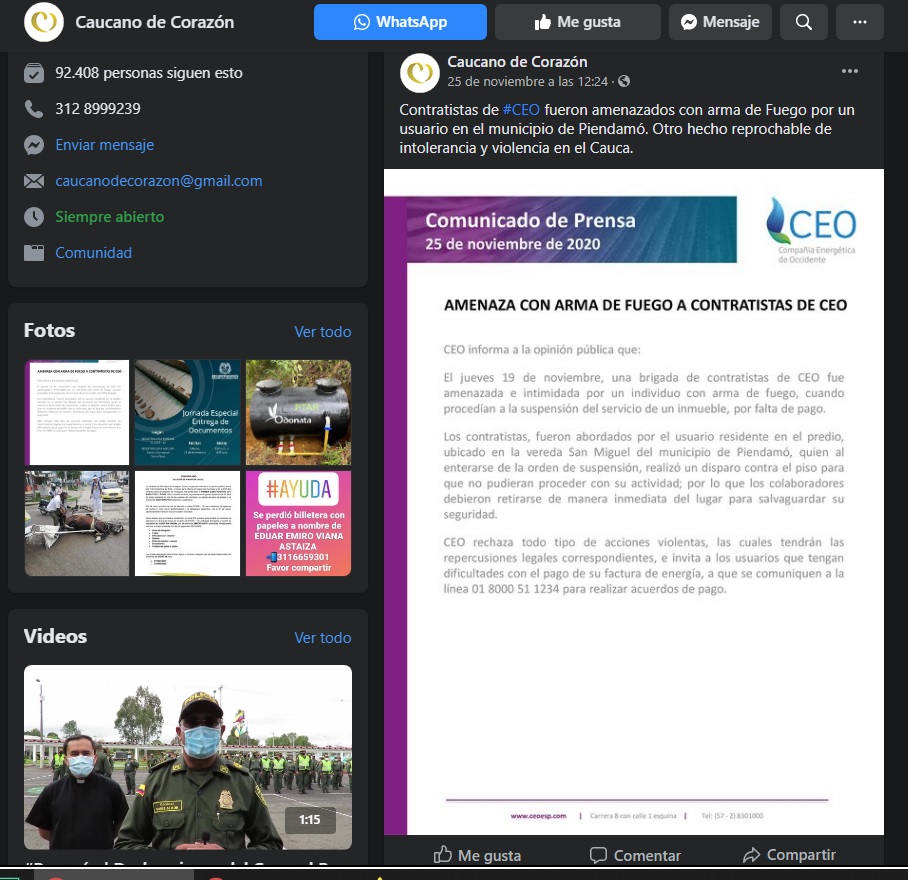Open the #CEO hashtag link
This screenshot has height=880, width=908.
(521, 110)
